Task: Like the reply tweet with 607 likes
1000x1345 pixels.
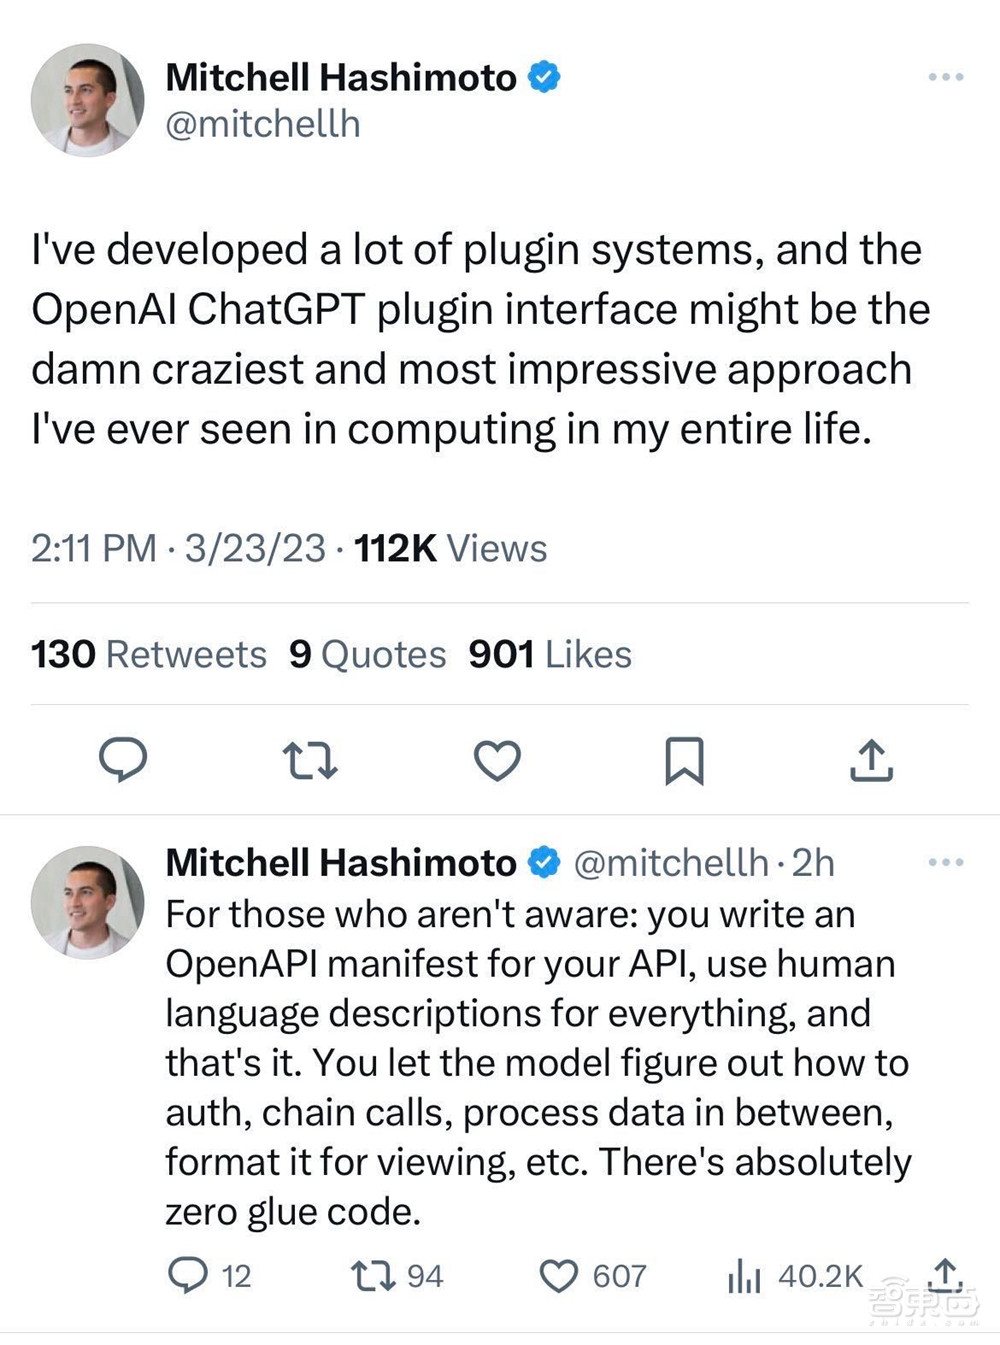Action: (x=559, y=1275)
